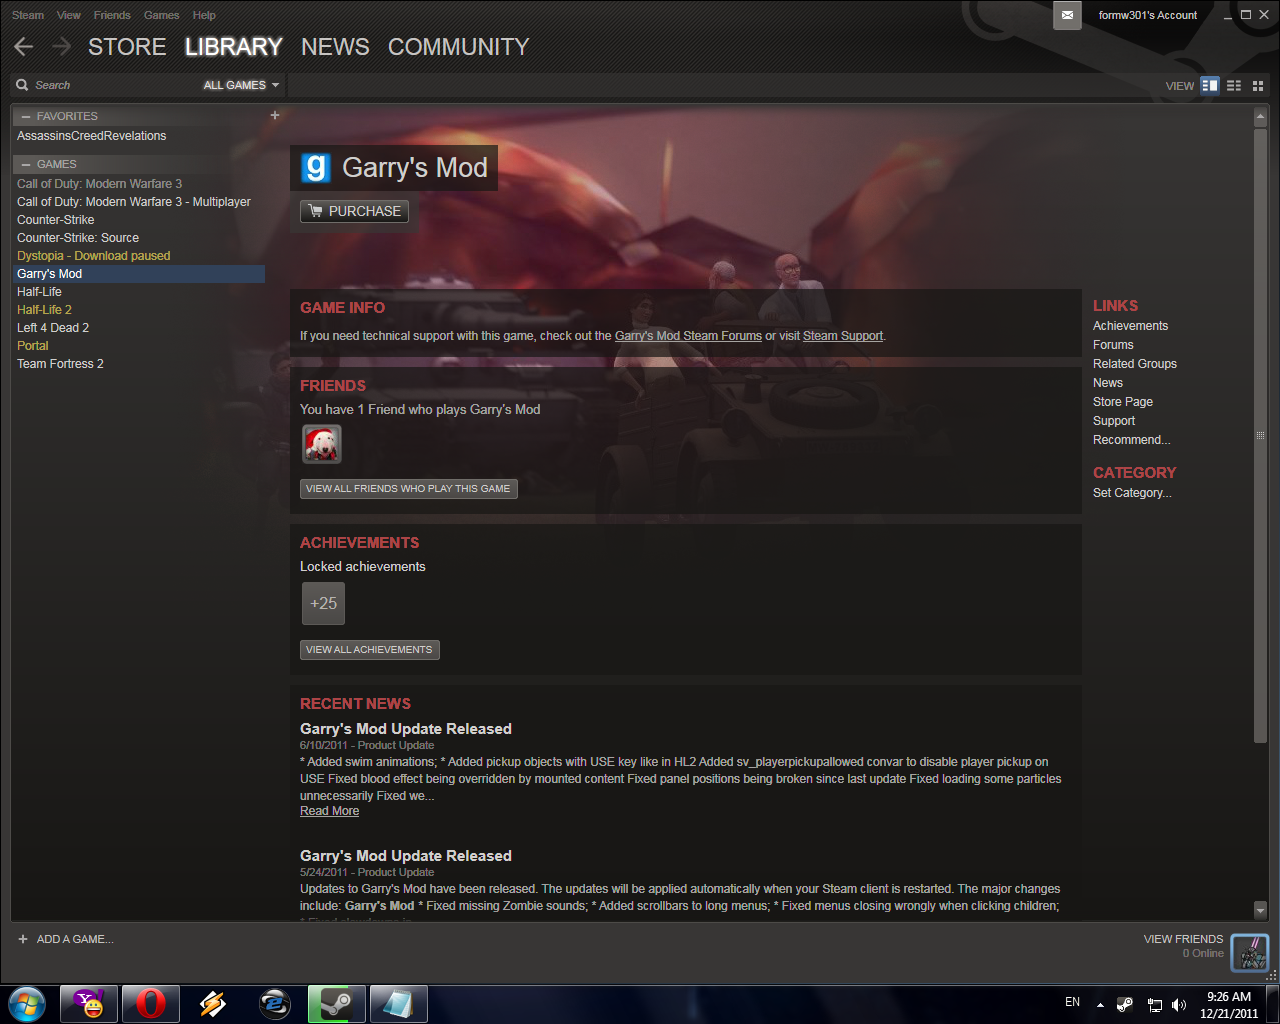This screenshot has height=1024, width=1280.
Task: Click the Steam icon in system tray
Action: point(1125,1004)
